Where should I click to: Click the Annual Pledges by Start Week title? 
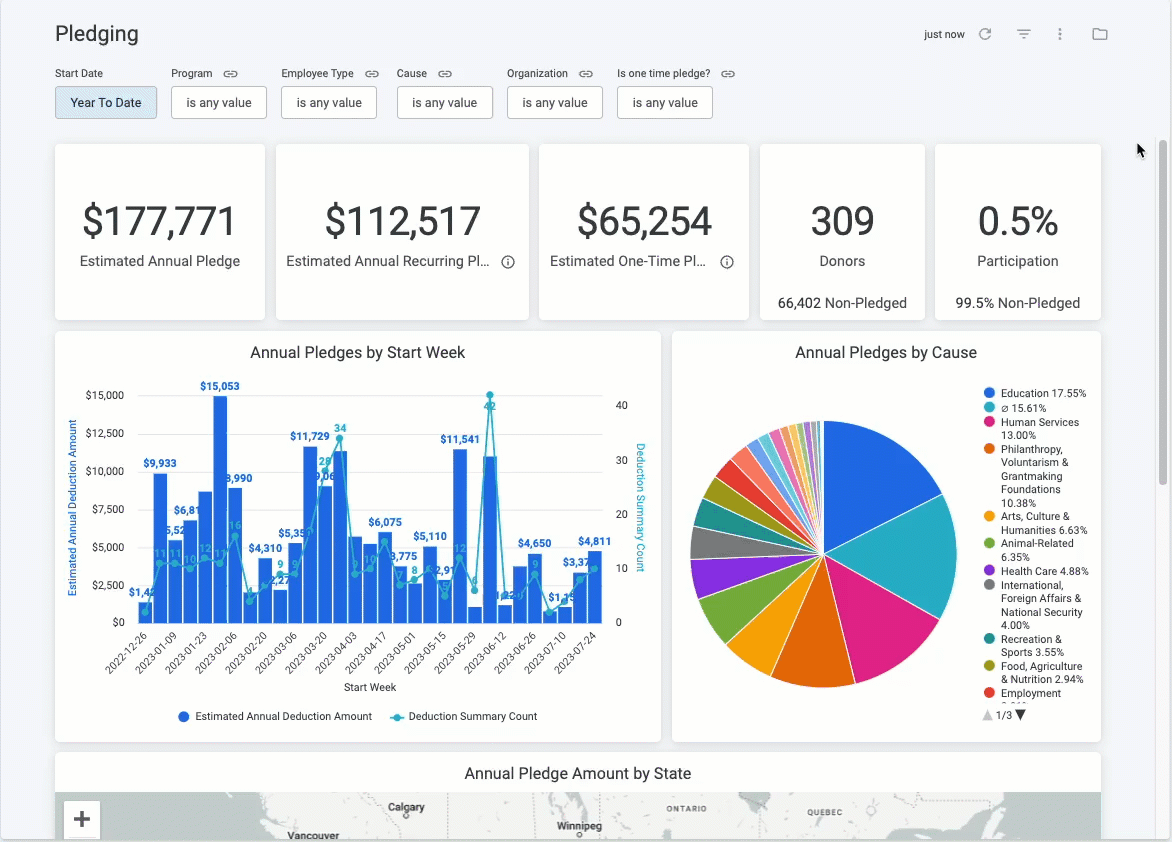coord(357,352)
